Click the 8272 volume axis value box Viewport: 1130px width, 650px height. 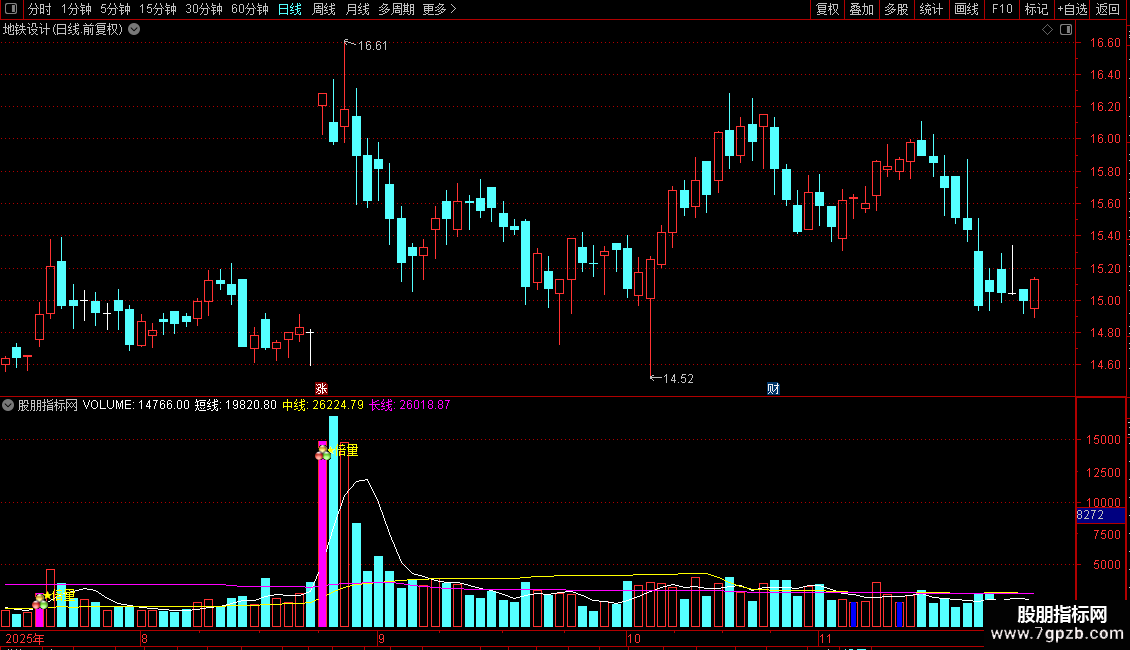[x=1100, y=515]
